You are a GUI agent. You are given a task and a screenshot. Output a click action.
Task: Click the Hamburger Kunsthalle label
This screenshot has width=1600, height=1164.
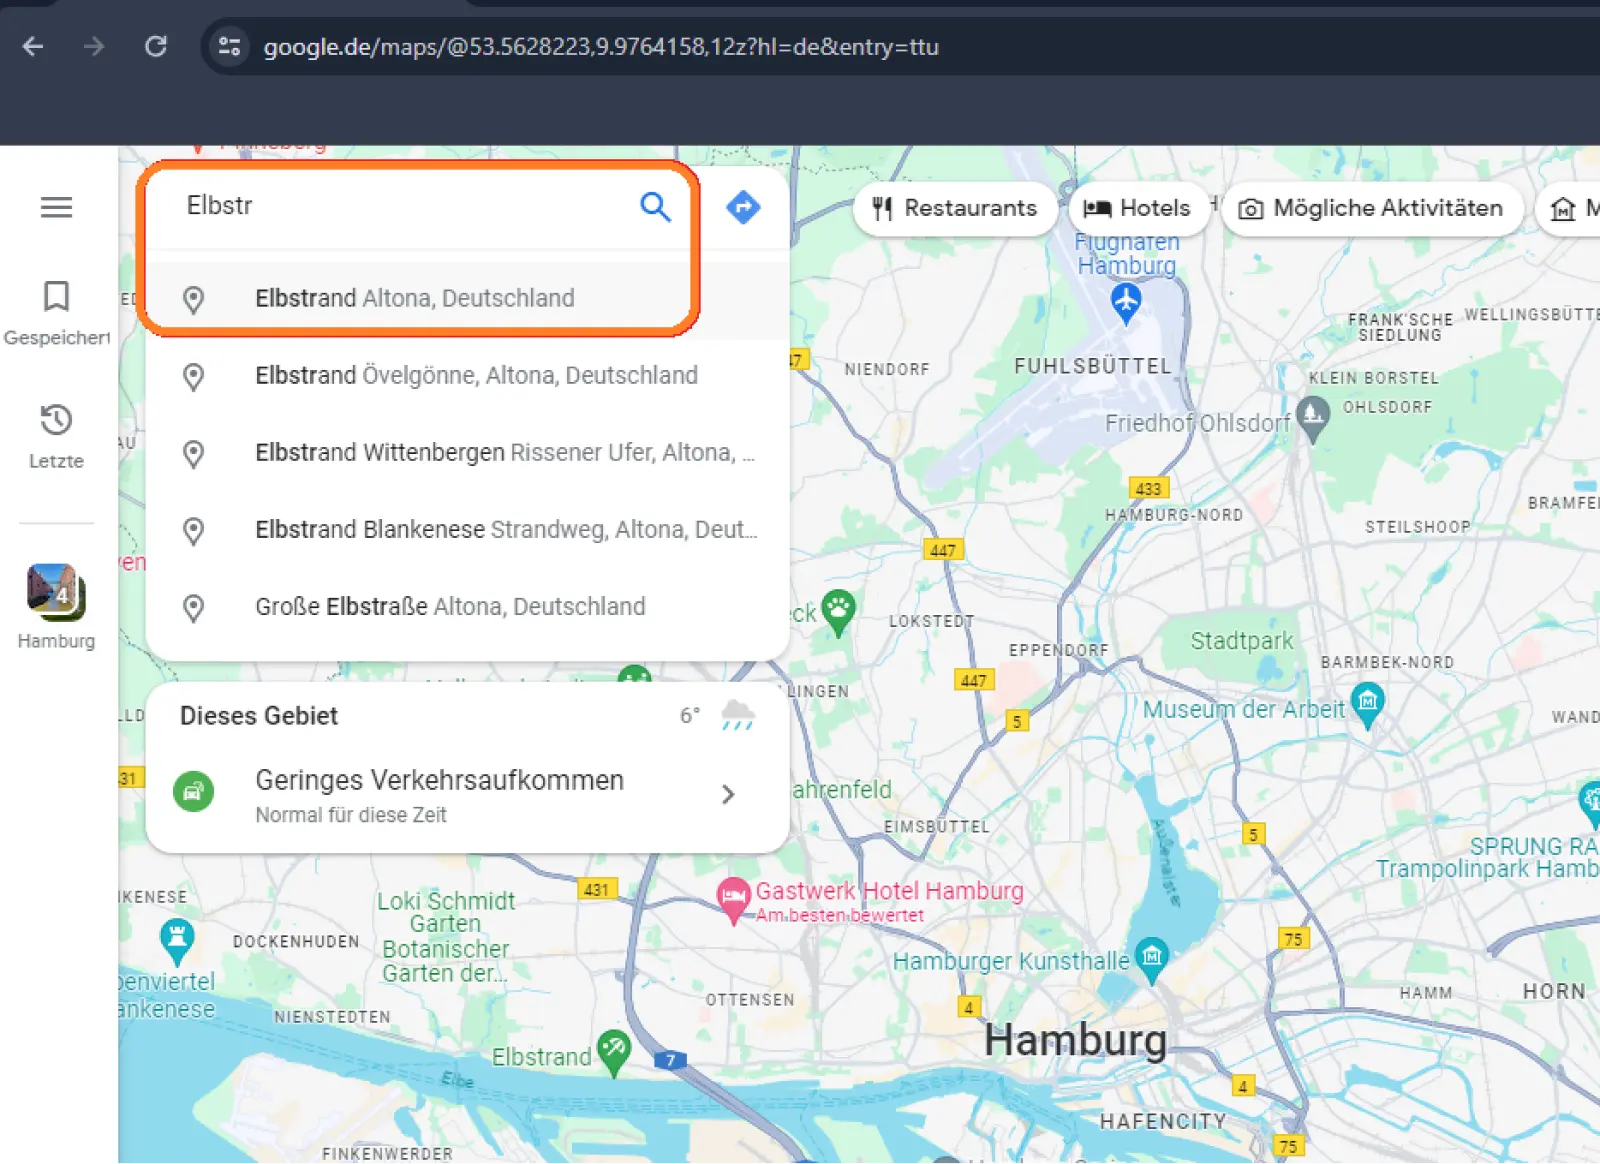pyautogui.click(x=1011, y=961)
